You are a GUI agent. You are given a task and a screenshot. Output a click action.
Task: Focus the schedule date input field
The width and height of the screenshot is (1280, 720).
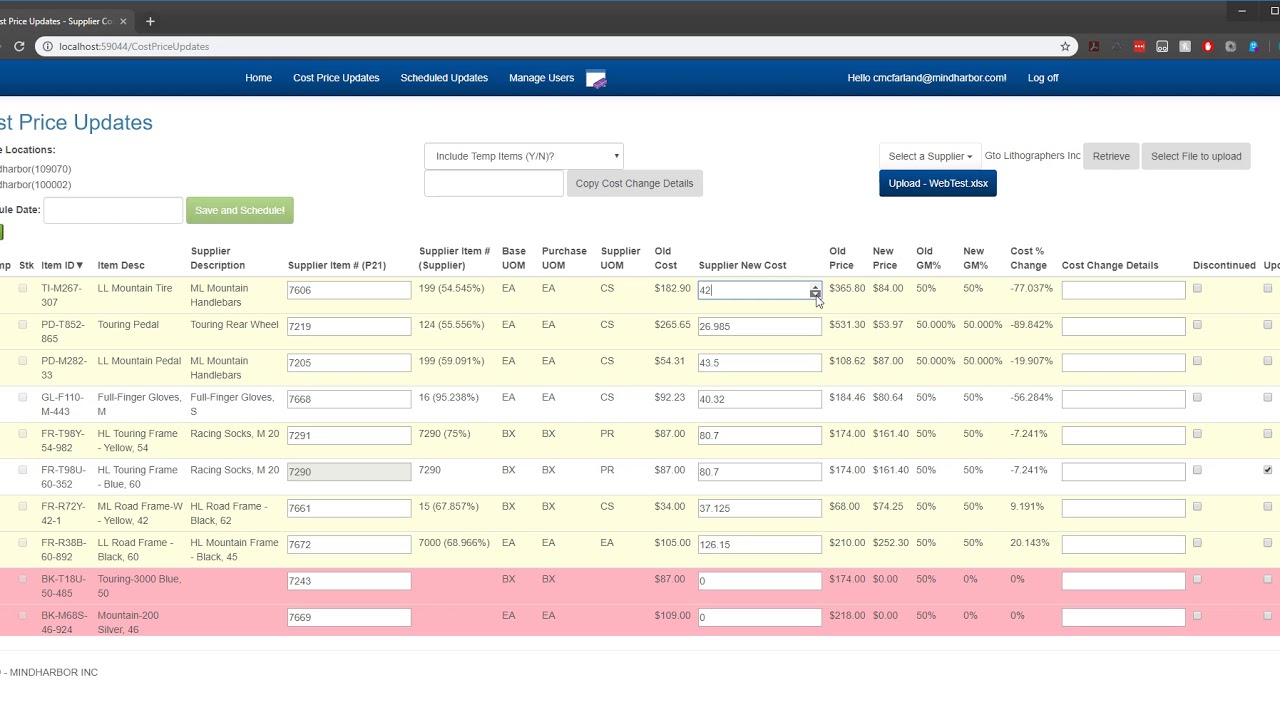coord(113,210)
